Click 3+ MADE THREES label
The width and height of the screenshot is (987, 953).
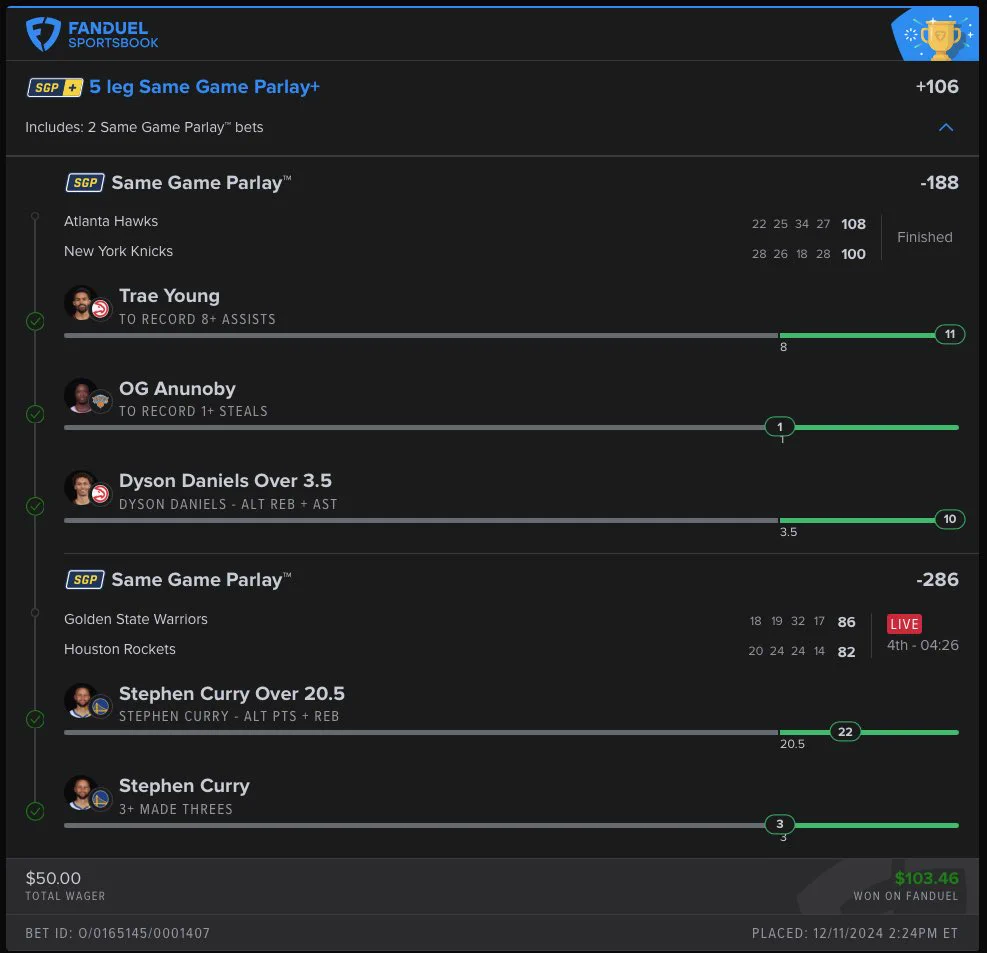(176, 809)
